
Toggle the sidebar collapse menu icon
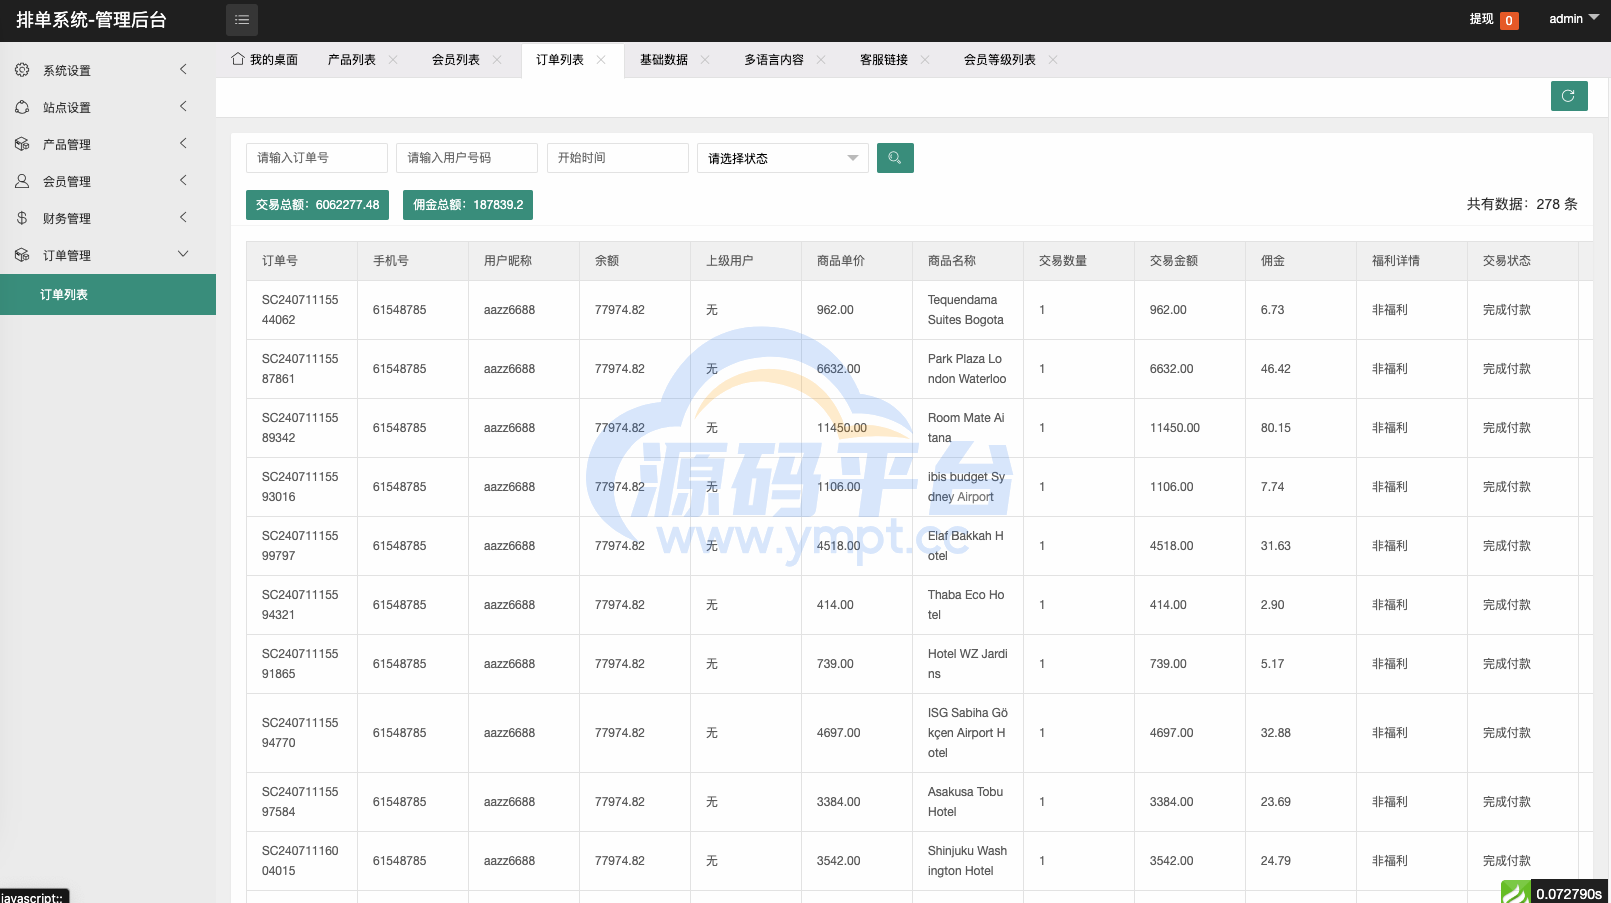coord(242,20)
